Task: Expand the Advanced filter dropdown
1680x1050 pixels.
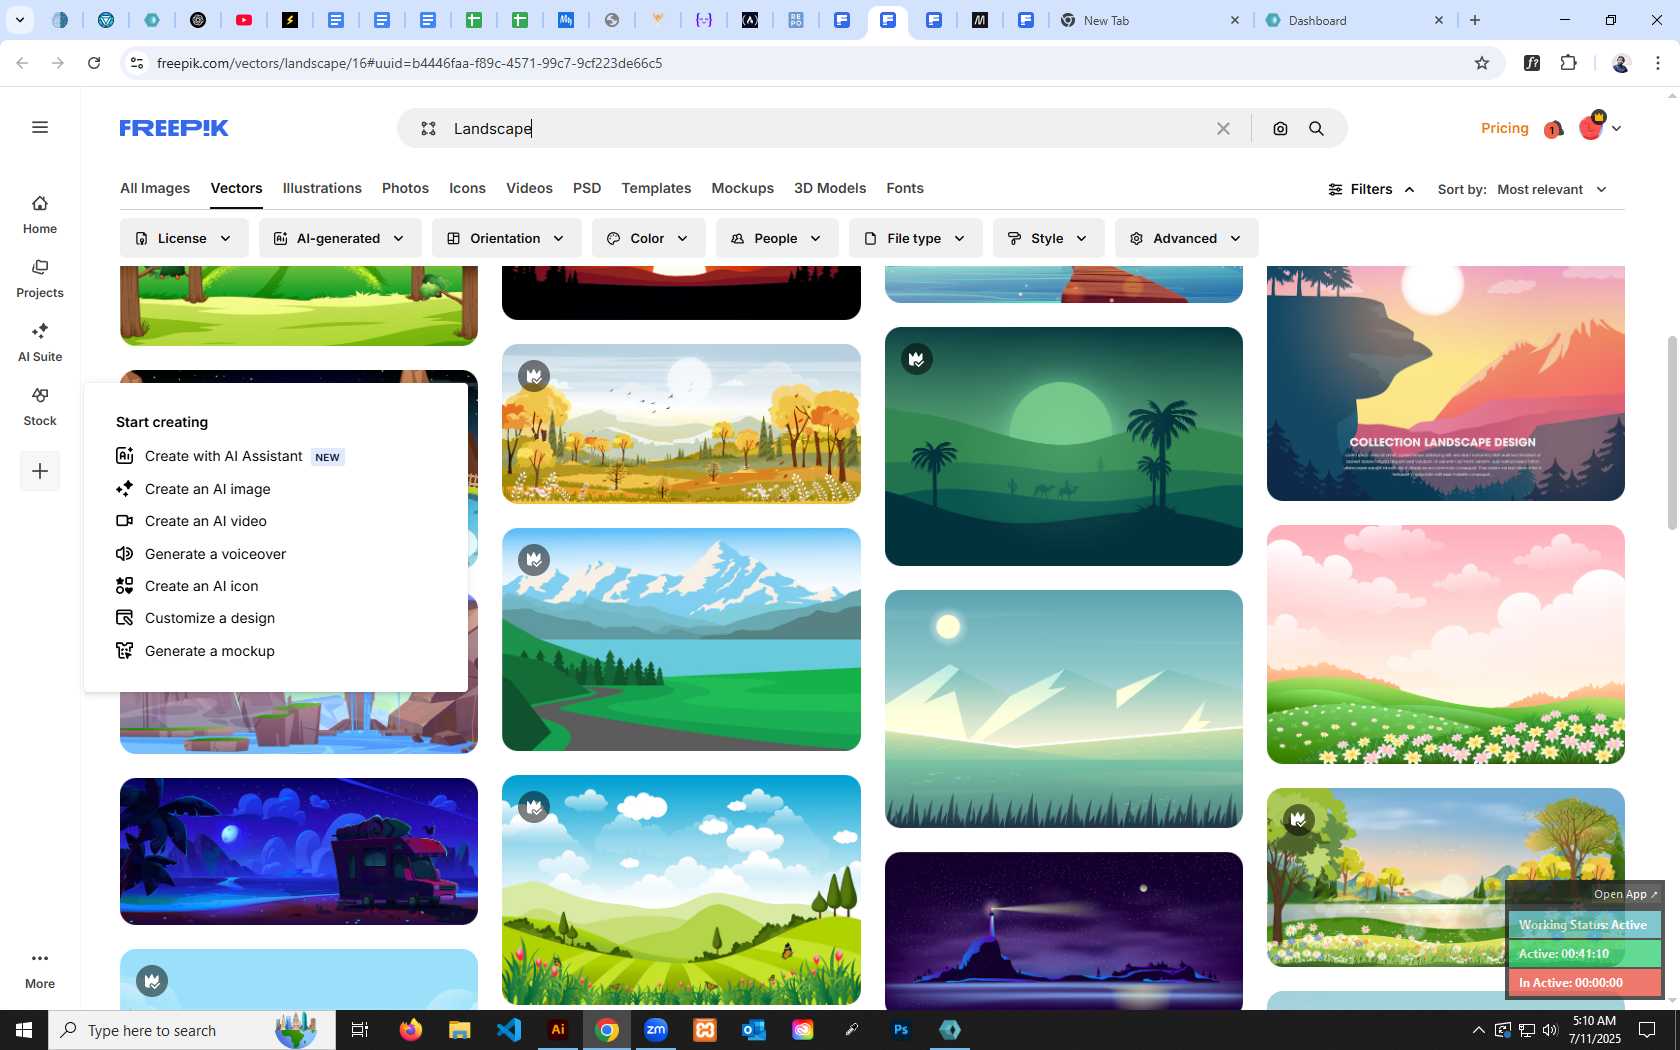Action: [x=1186, y=238]
